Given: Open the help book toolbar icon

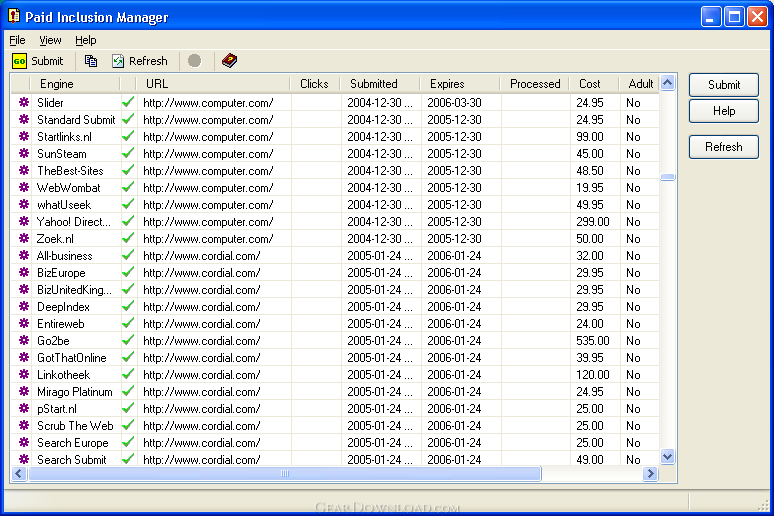Looking at the screenshot, I should (x=229, y=61).
